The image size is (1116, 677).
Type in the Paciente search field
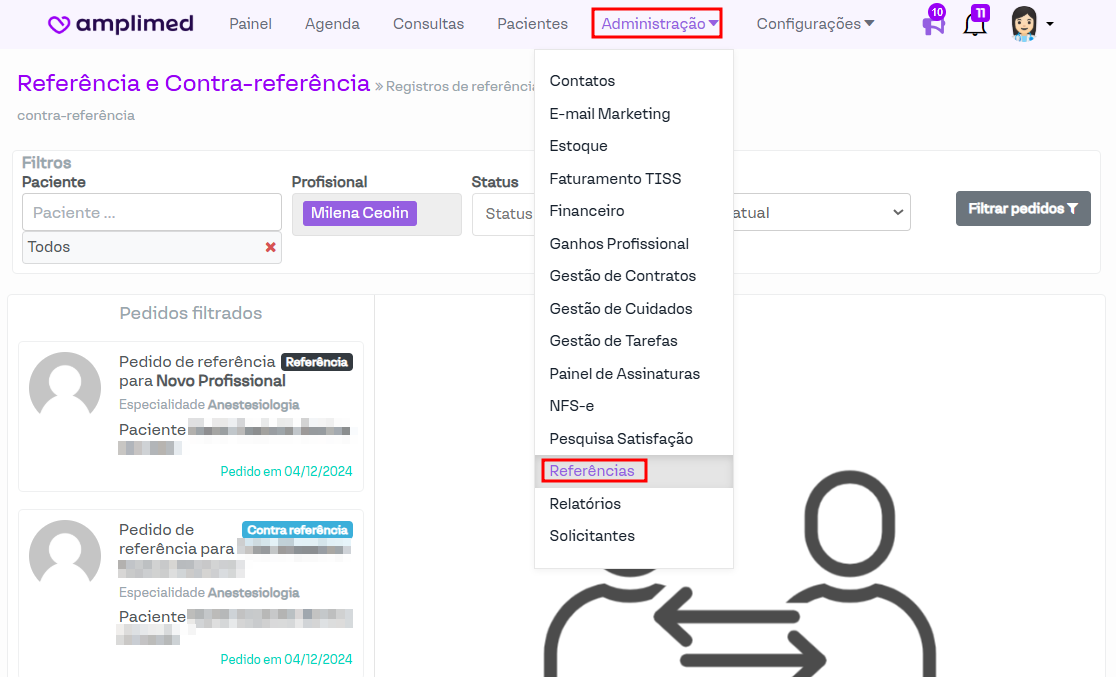click(x=151, y=213)
